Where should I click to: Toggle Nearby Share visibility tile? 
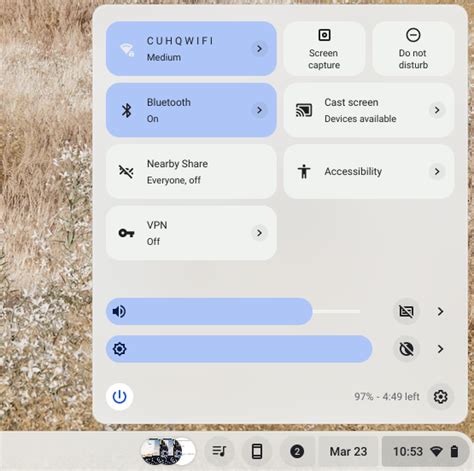click(x=191, y=172)
